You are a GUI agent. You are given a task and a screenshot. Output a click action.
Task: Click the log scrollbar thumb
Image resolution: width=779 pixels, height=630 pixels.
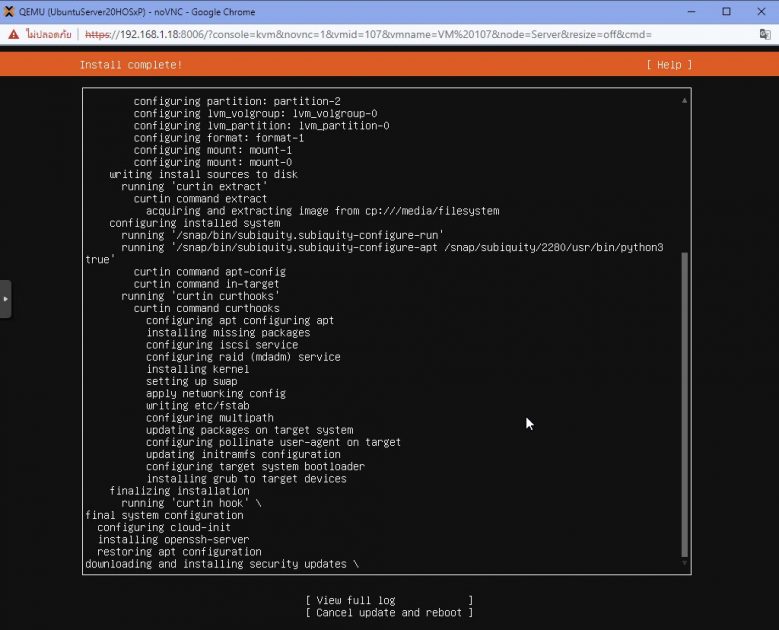(x=684, y=404)
